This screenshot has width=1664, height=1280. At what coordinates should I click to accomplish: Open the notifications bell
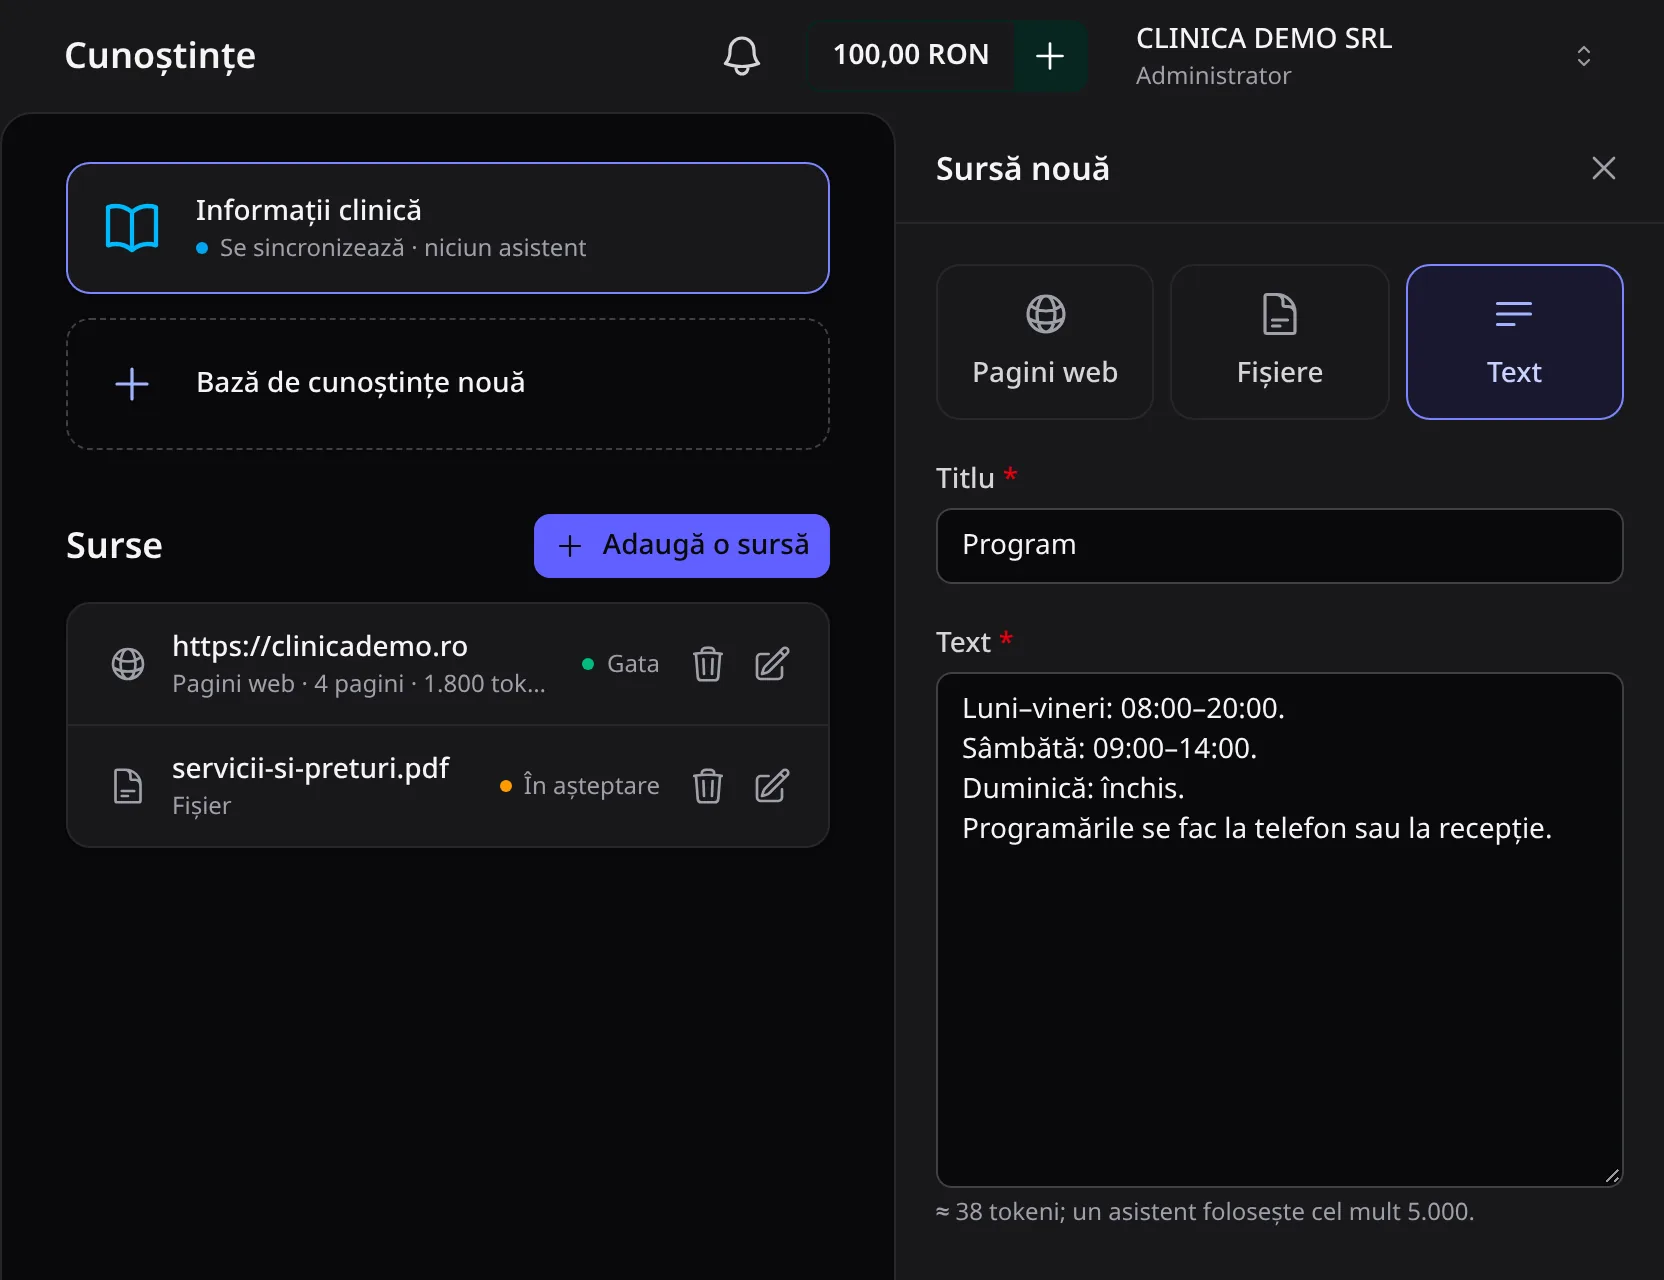(742, 56)
